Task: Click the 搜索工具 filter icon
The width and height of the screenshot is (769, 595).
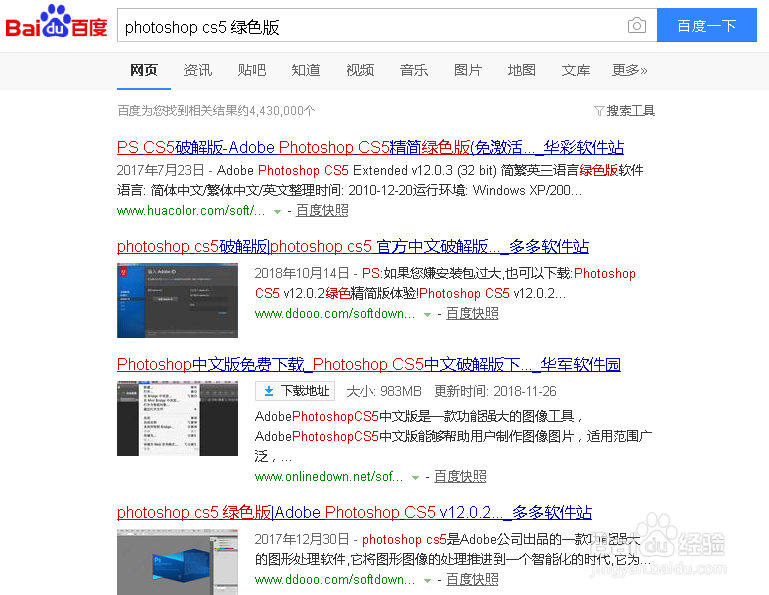Action: pos(598,111)
